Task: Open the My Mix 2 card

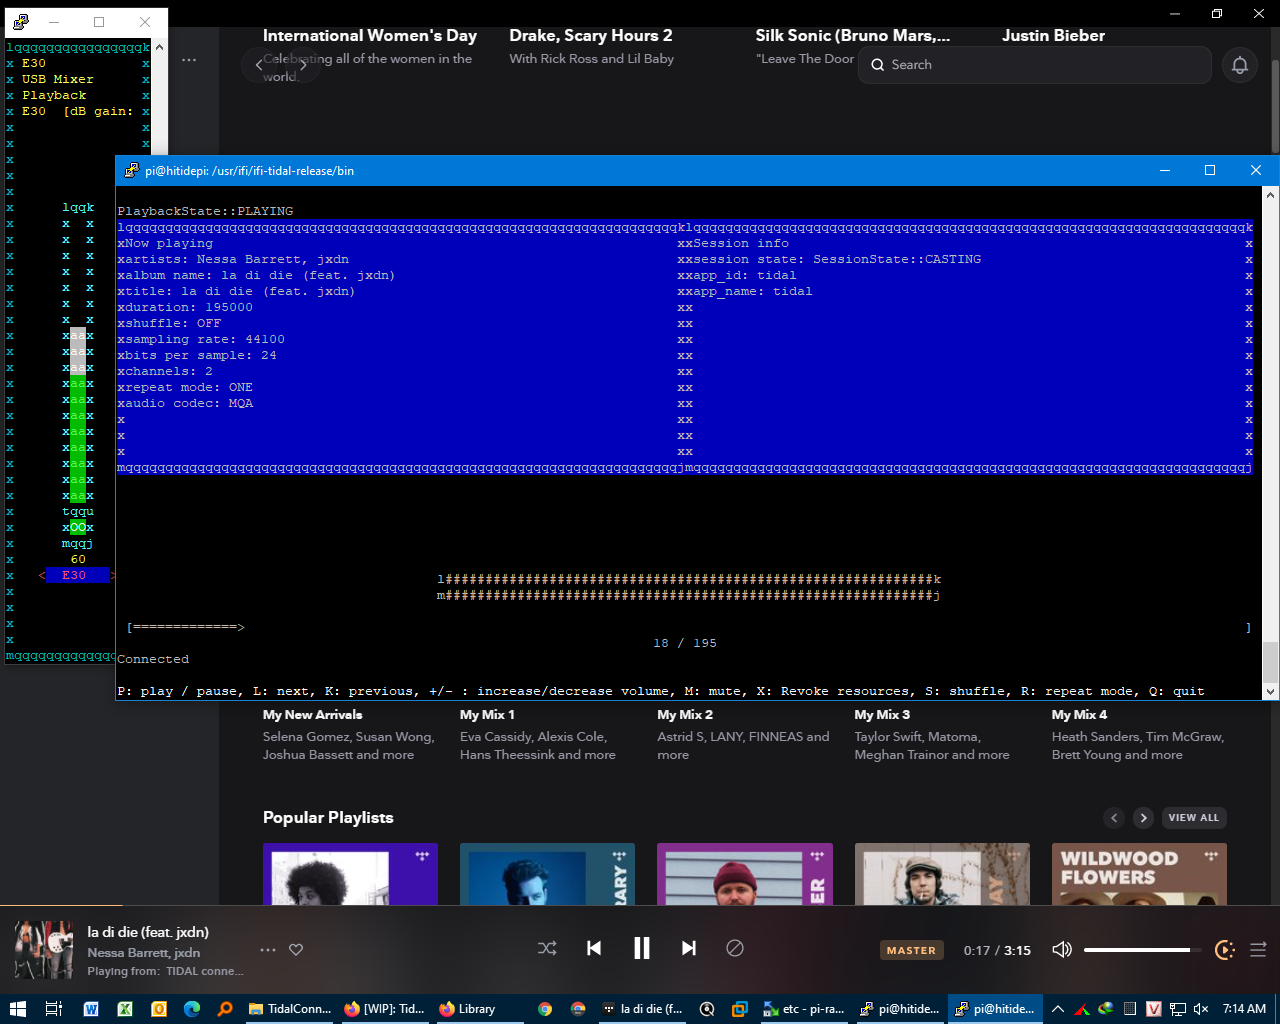Action: point(685,715)
